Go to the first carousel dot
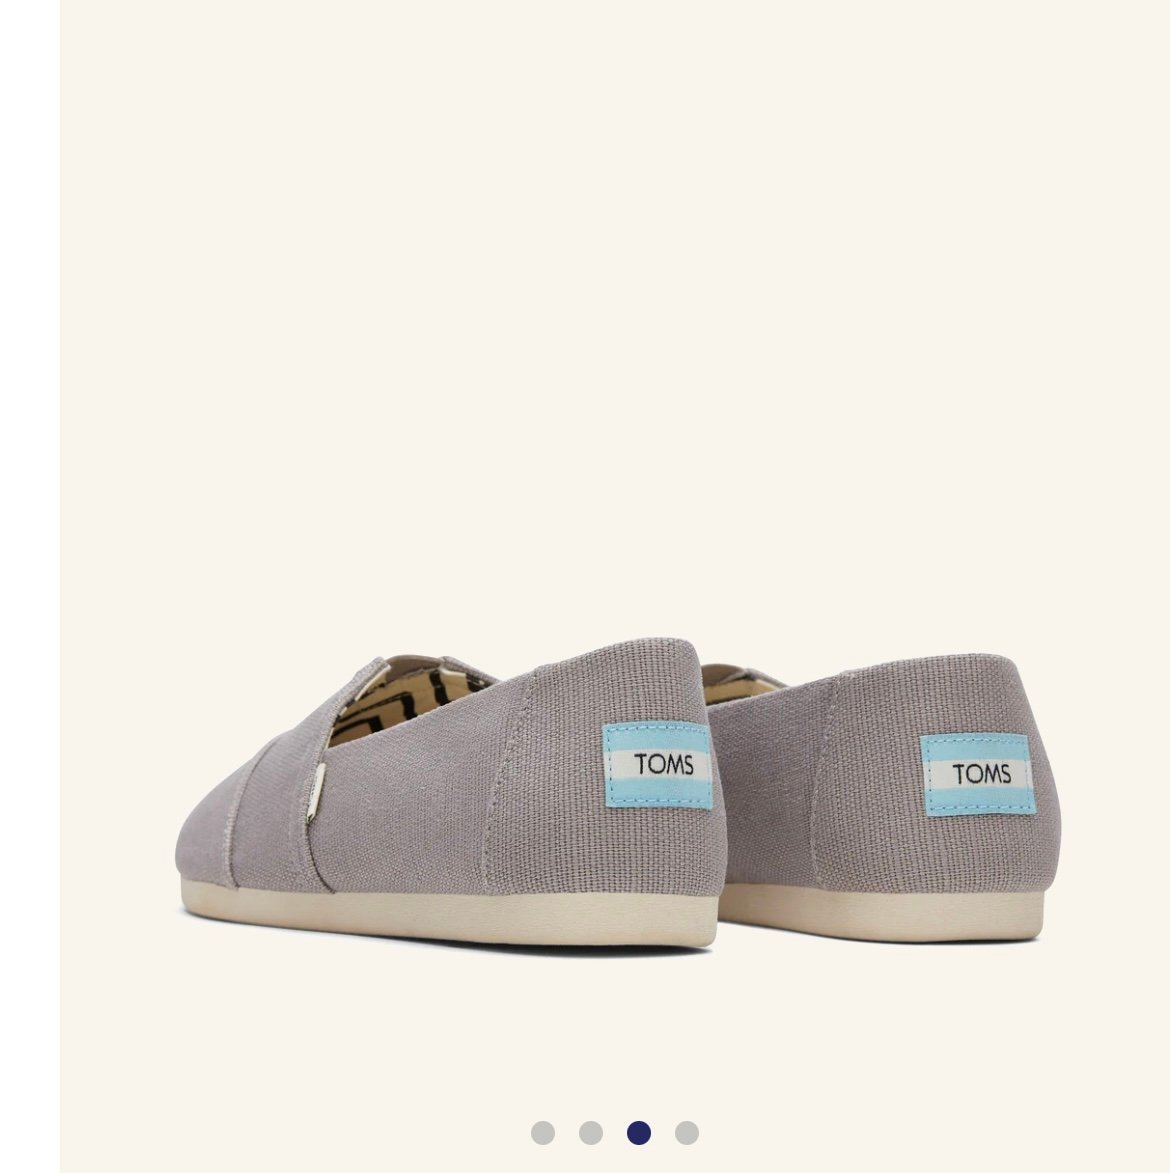Viewport: 1170px width, 1173px height. [x=542, y=1133]
